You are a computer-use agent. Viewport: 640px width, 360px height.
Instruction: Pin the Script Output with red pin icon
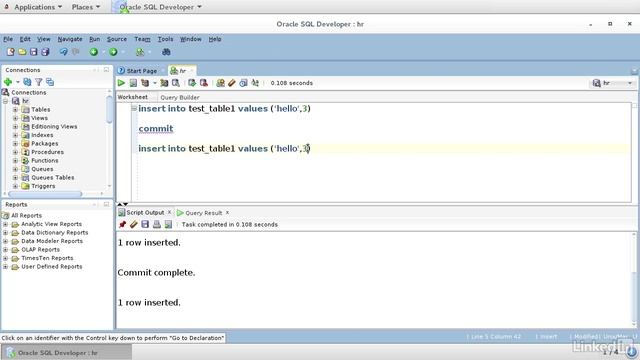coord(122,224)
